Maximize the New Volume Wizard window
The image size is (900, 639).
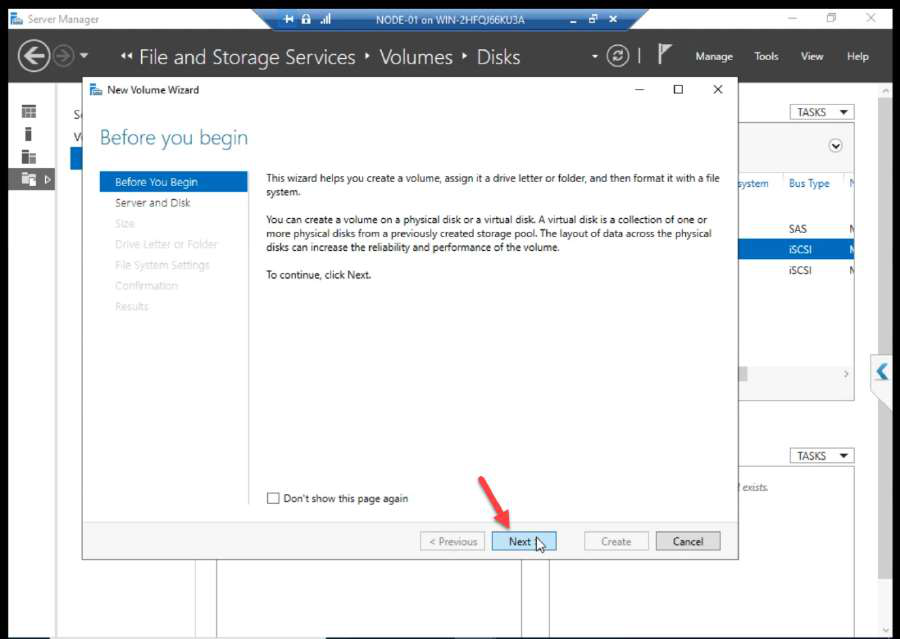point(678,90)
